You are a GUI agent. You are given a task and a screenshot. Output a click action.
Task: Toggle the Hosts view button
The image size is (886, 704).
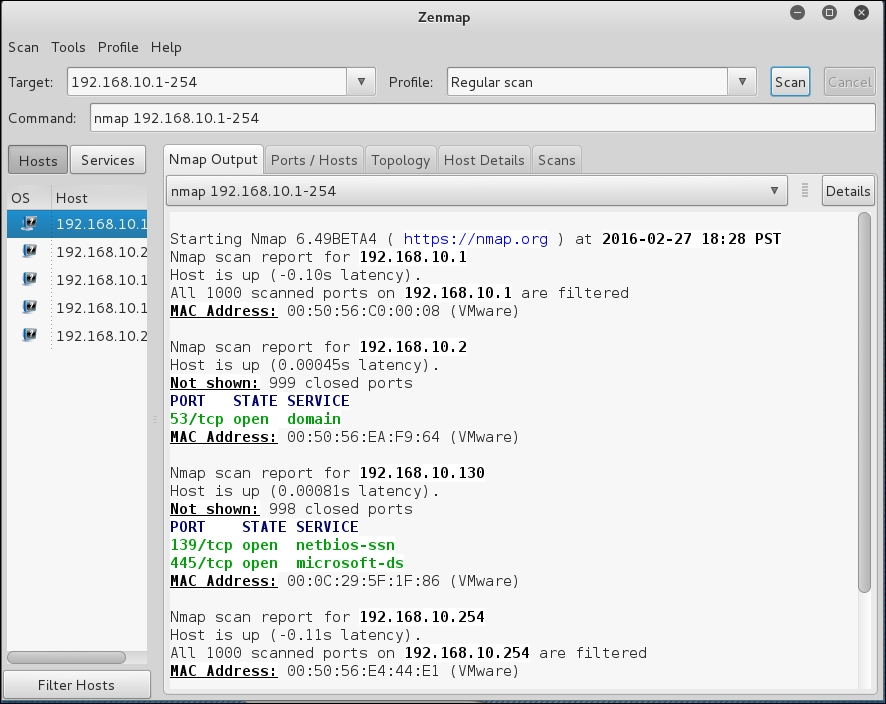pyautogui.click(x=38, y=160)
